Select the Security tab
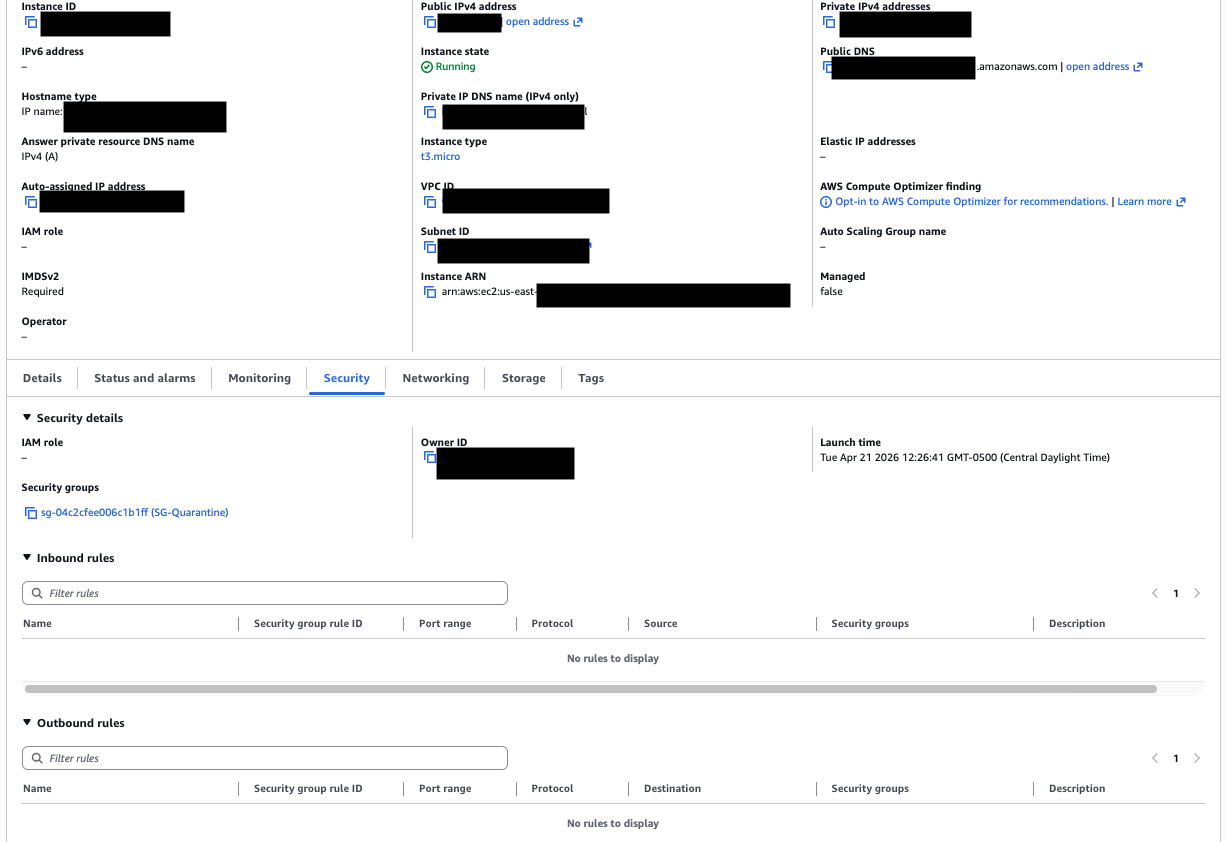Screen dimensions: 1226x842 click(347, 378)
